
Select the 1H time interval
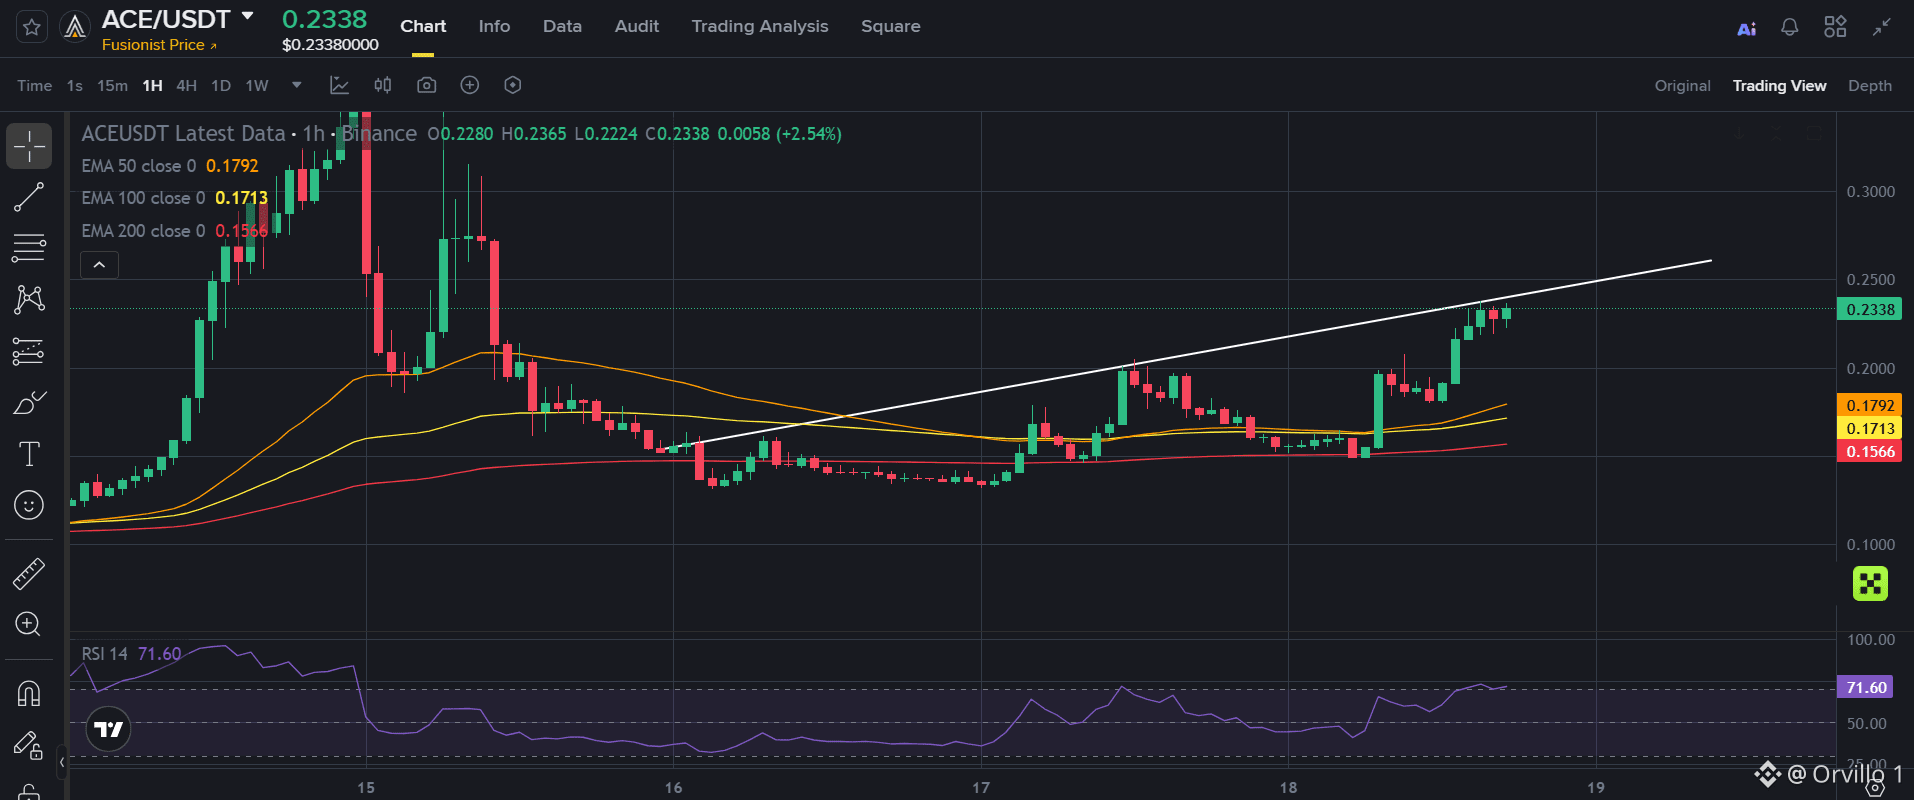click(x=152, y=86)
